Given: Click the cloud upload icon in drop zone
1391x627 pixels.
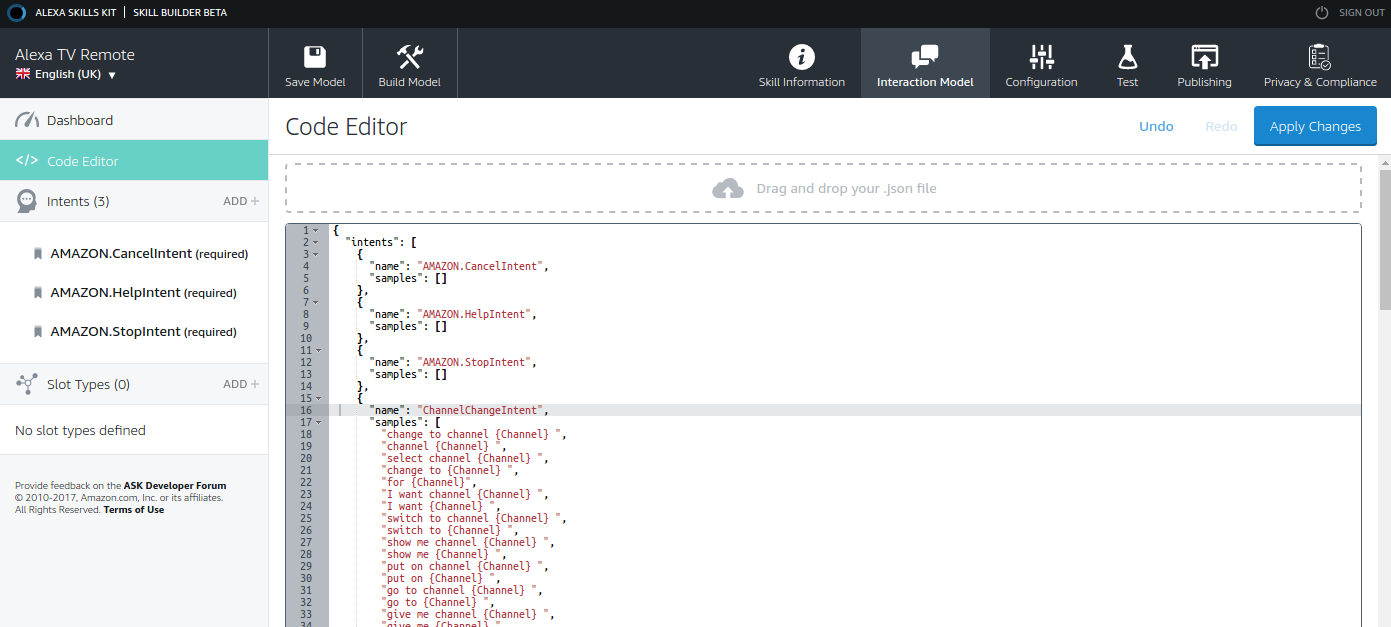Looking at the screenshot, I should pyautogui.click(x=728, y=188).
